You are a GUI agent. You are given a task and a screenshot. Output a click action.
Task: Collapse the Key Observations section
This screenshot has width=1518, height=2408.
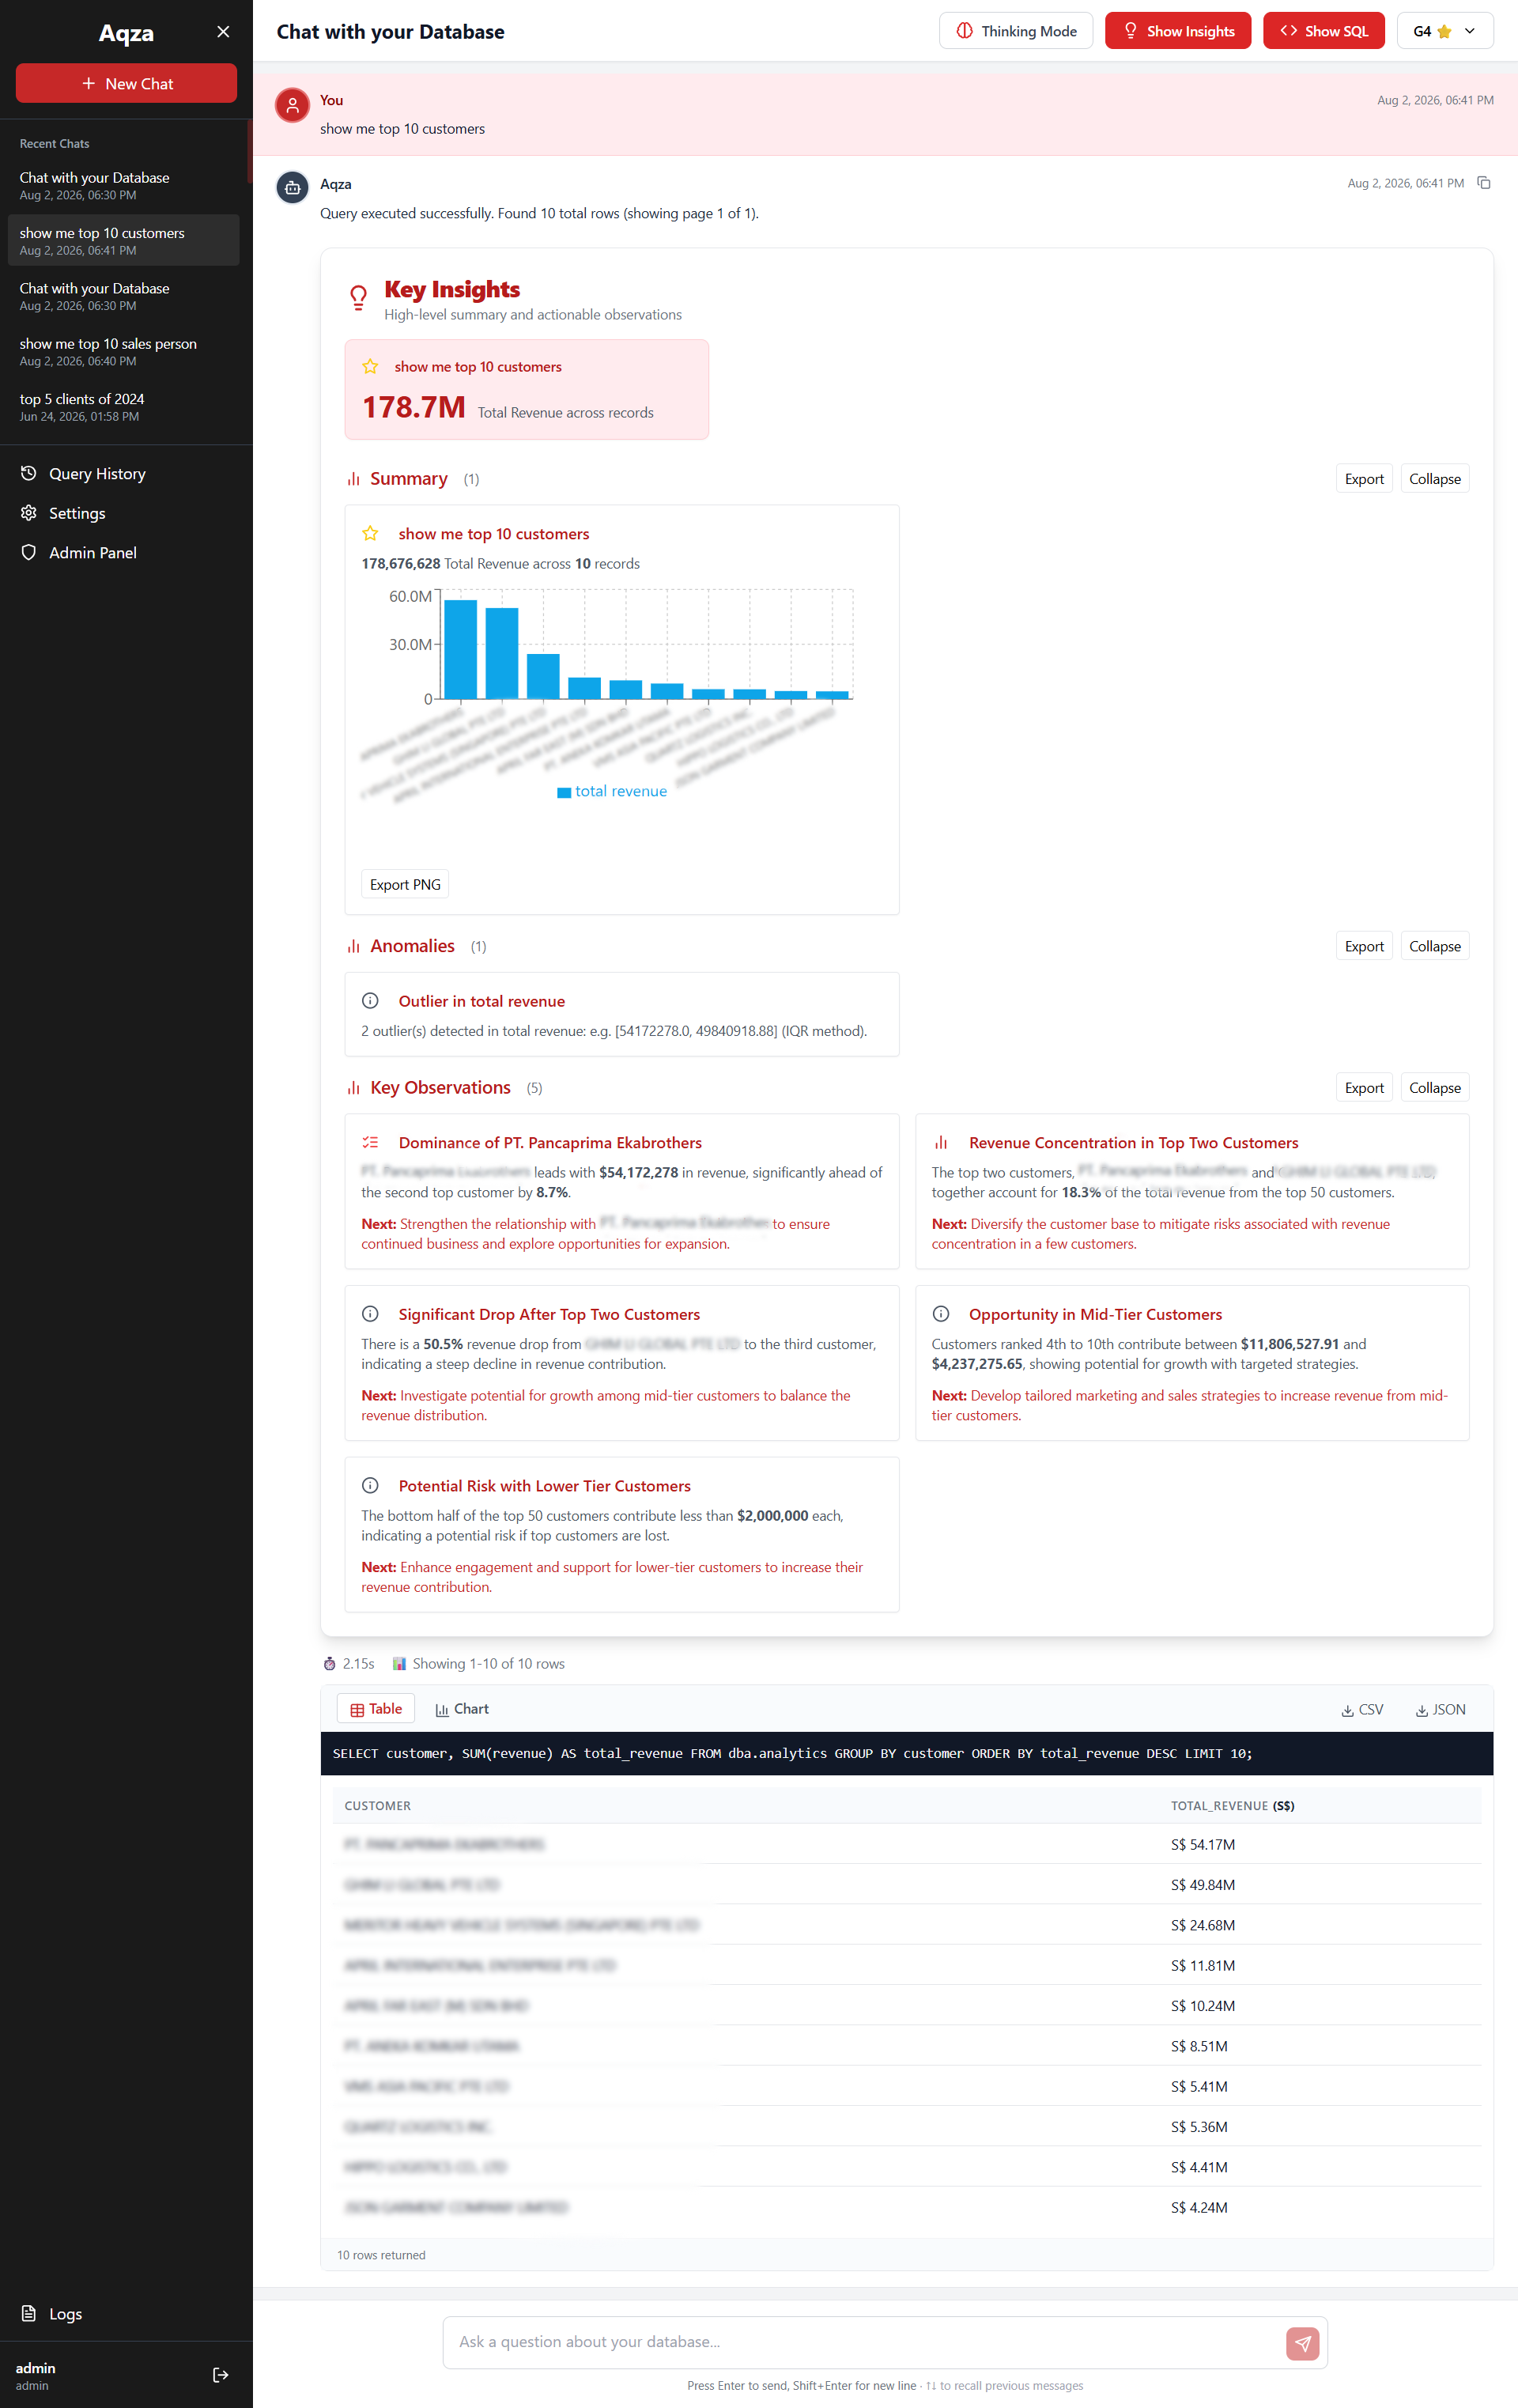1434,1088
